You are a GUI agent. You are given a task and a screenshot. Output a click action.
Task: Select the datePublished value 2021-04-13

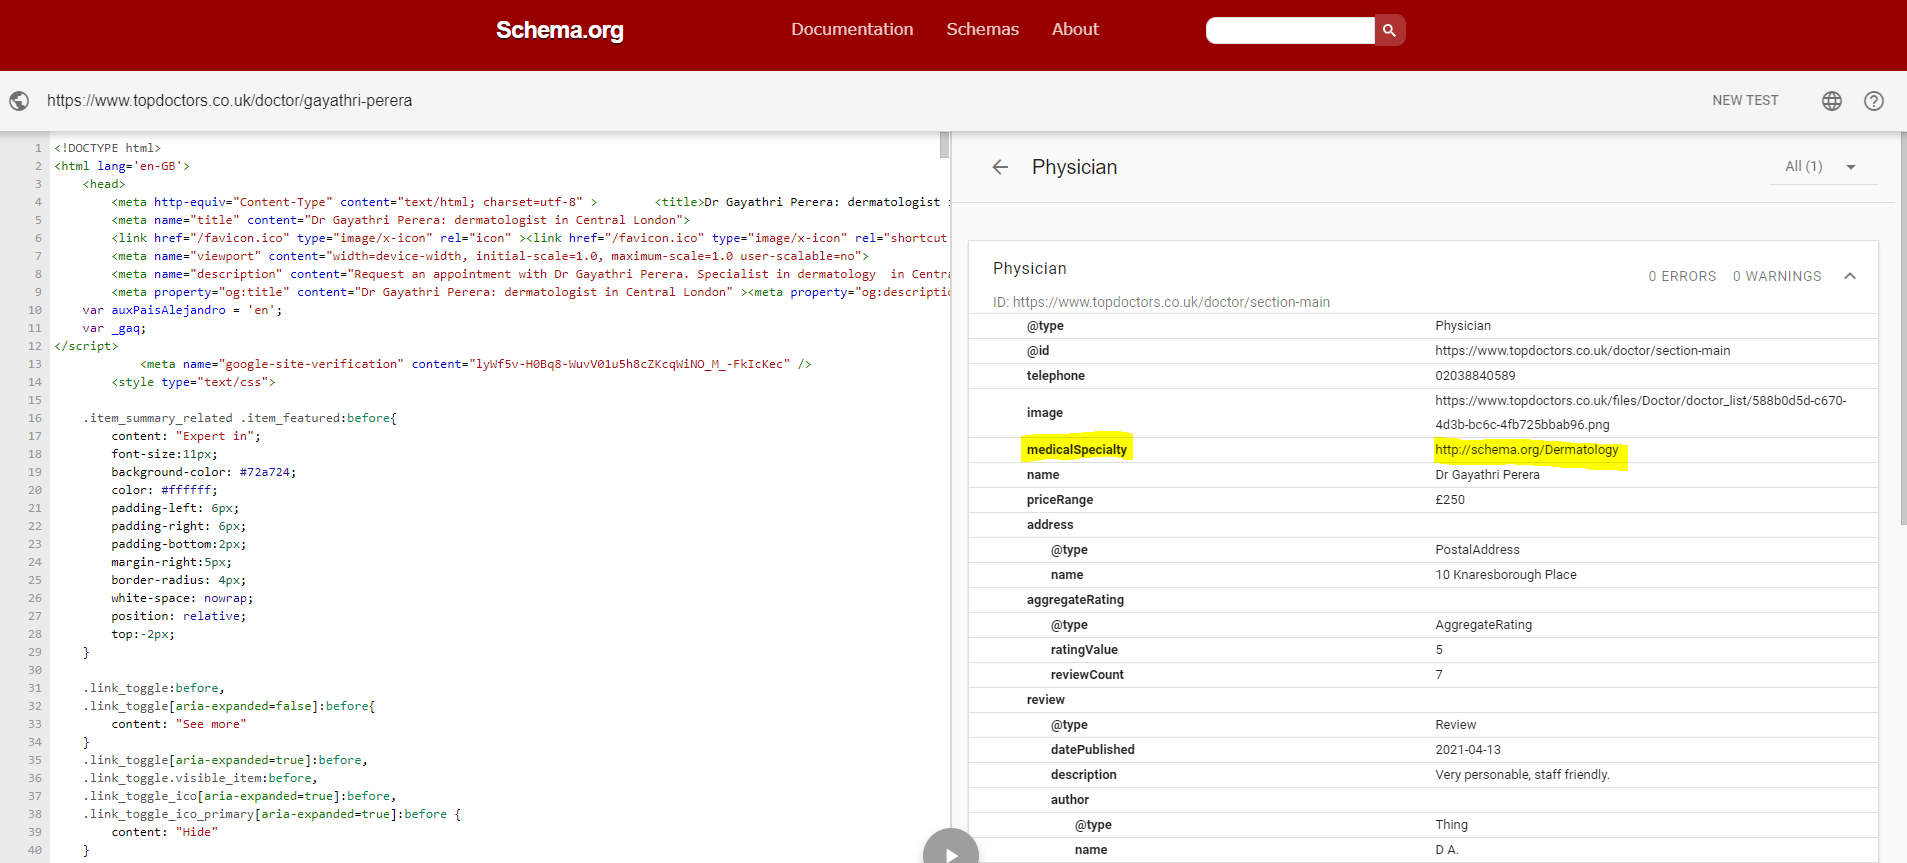[1468, 750]
